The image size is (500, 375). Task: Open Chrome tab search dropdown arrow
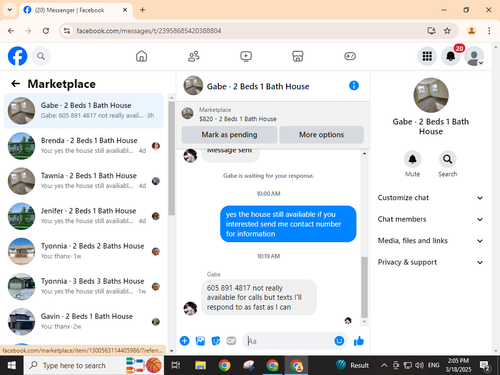click(x=10, y=10)
